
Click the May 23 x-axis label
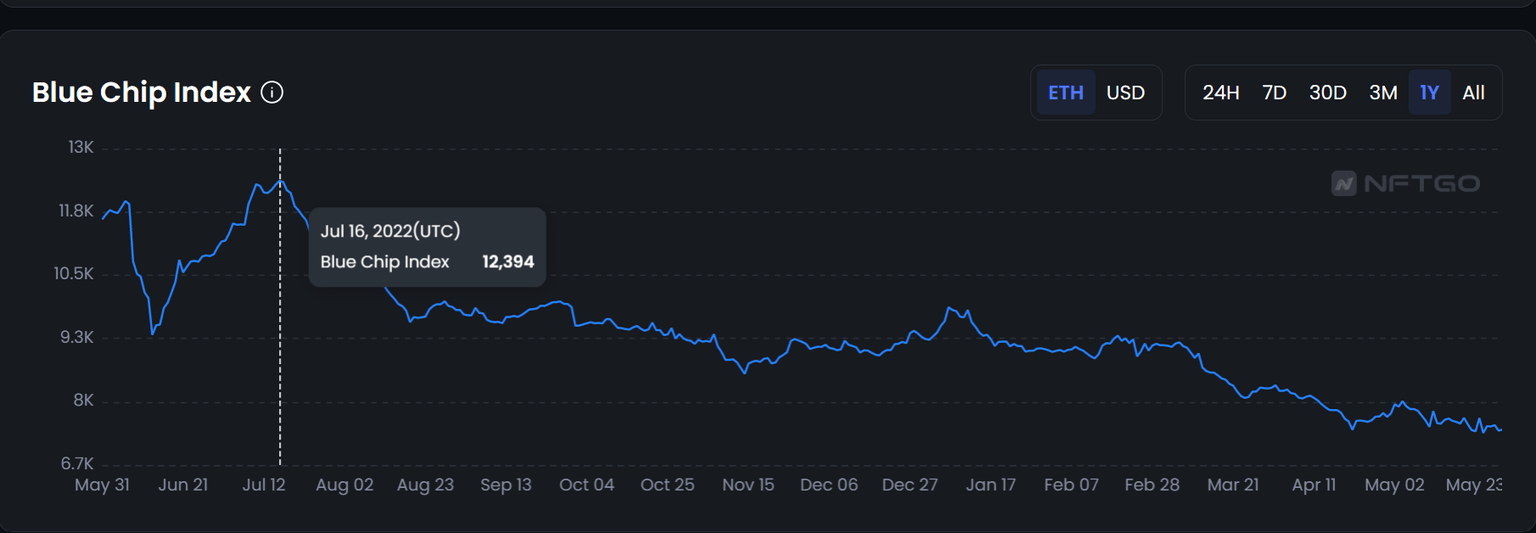1476,485
